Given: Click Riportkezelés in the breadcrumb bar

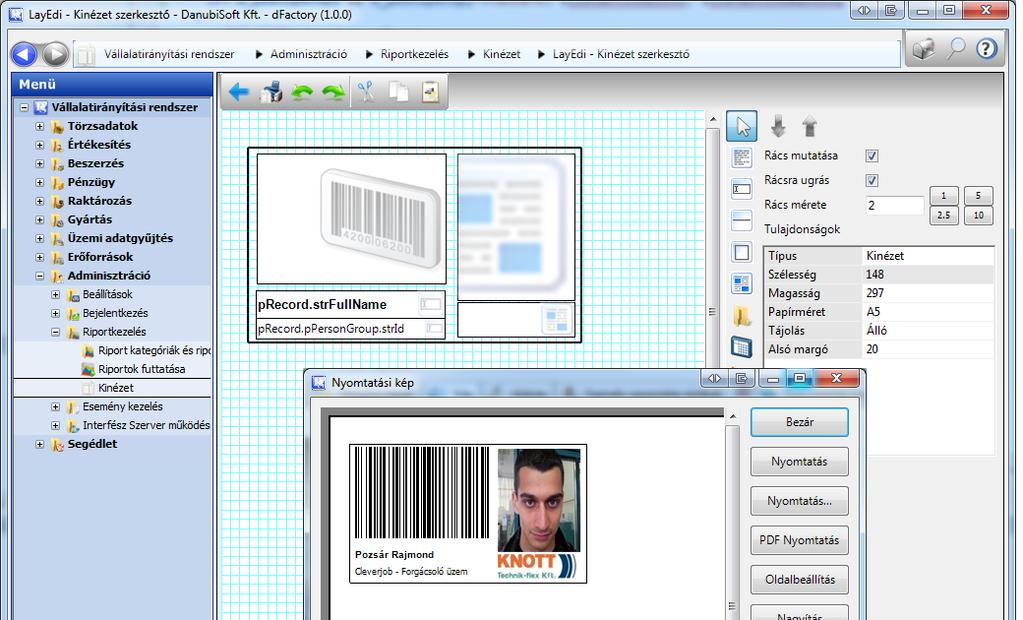Looking at the screenshot, I should [x=414, y=54].
